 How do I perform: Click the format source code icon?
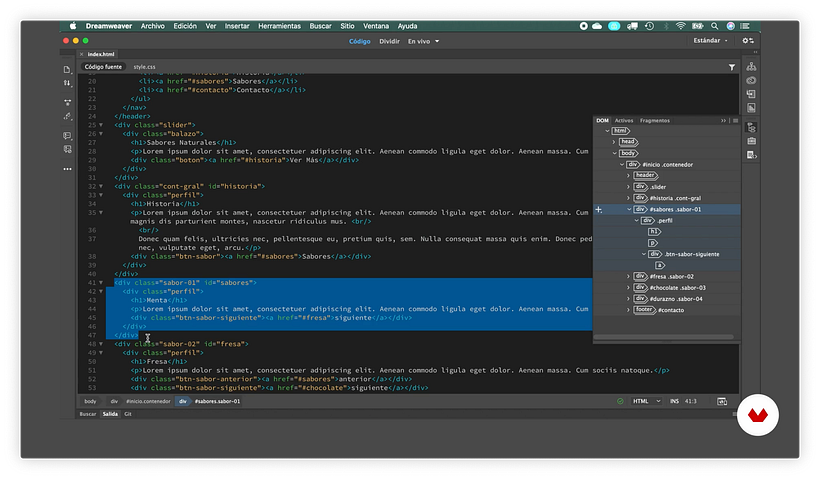[67, 117]
